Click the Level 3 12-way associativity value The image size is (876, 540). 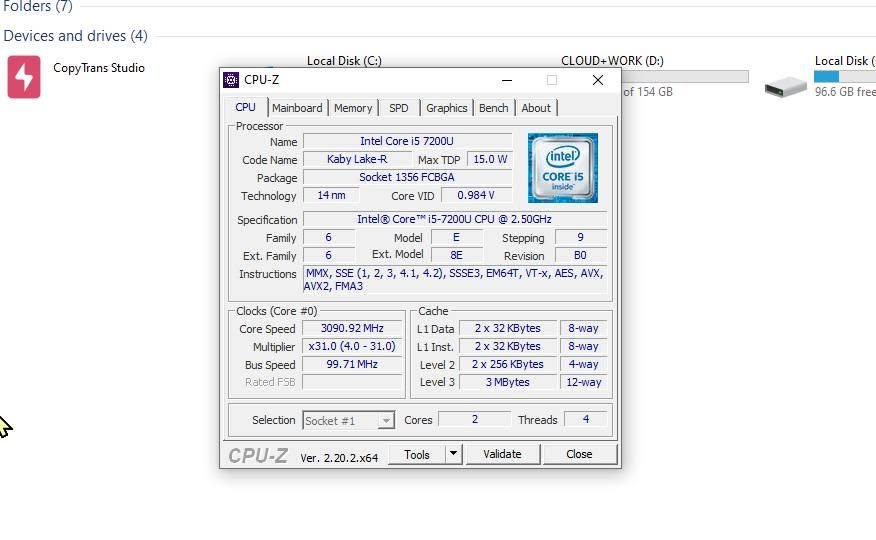point(583,382)
